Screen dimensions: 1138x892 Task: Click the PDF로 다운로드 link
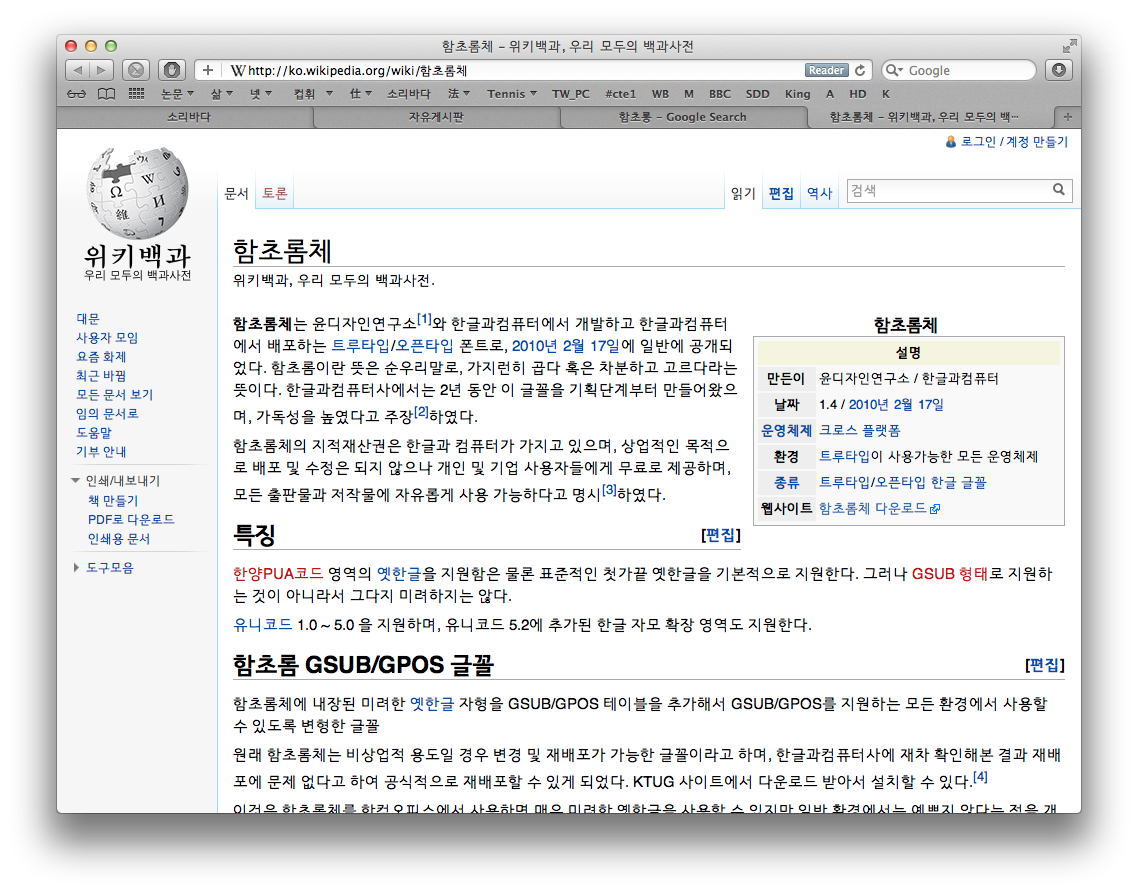(131, 519)
